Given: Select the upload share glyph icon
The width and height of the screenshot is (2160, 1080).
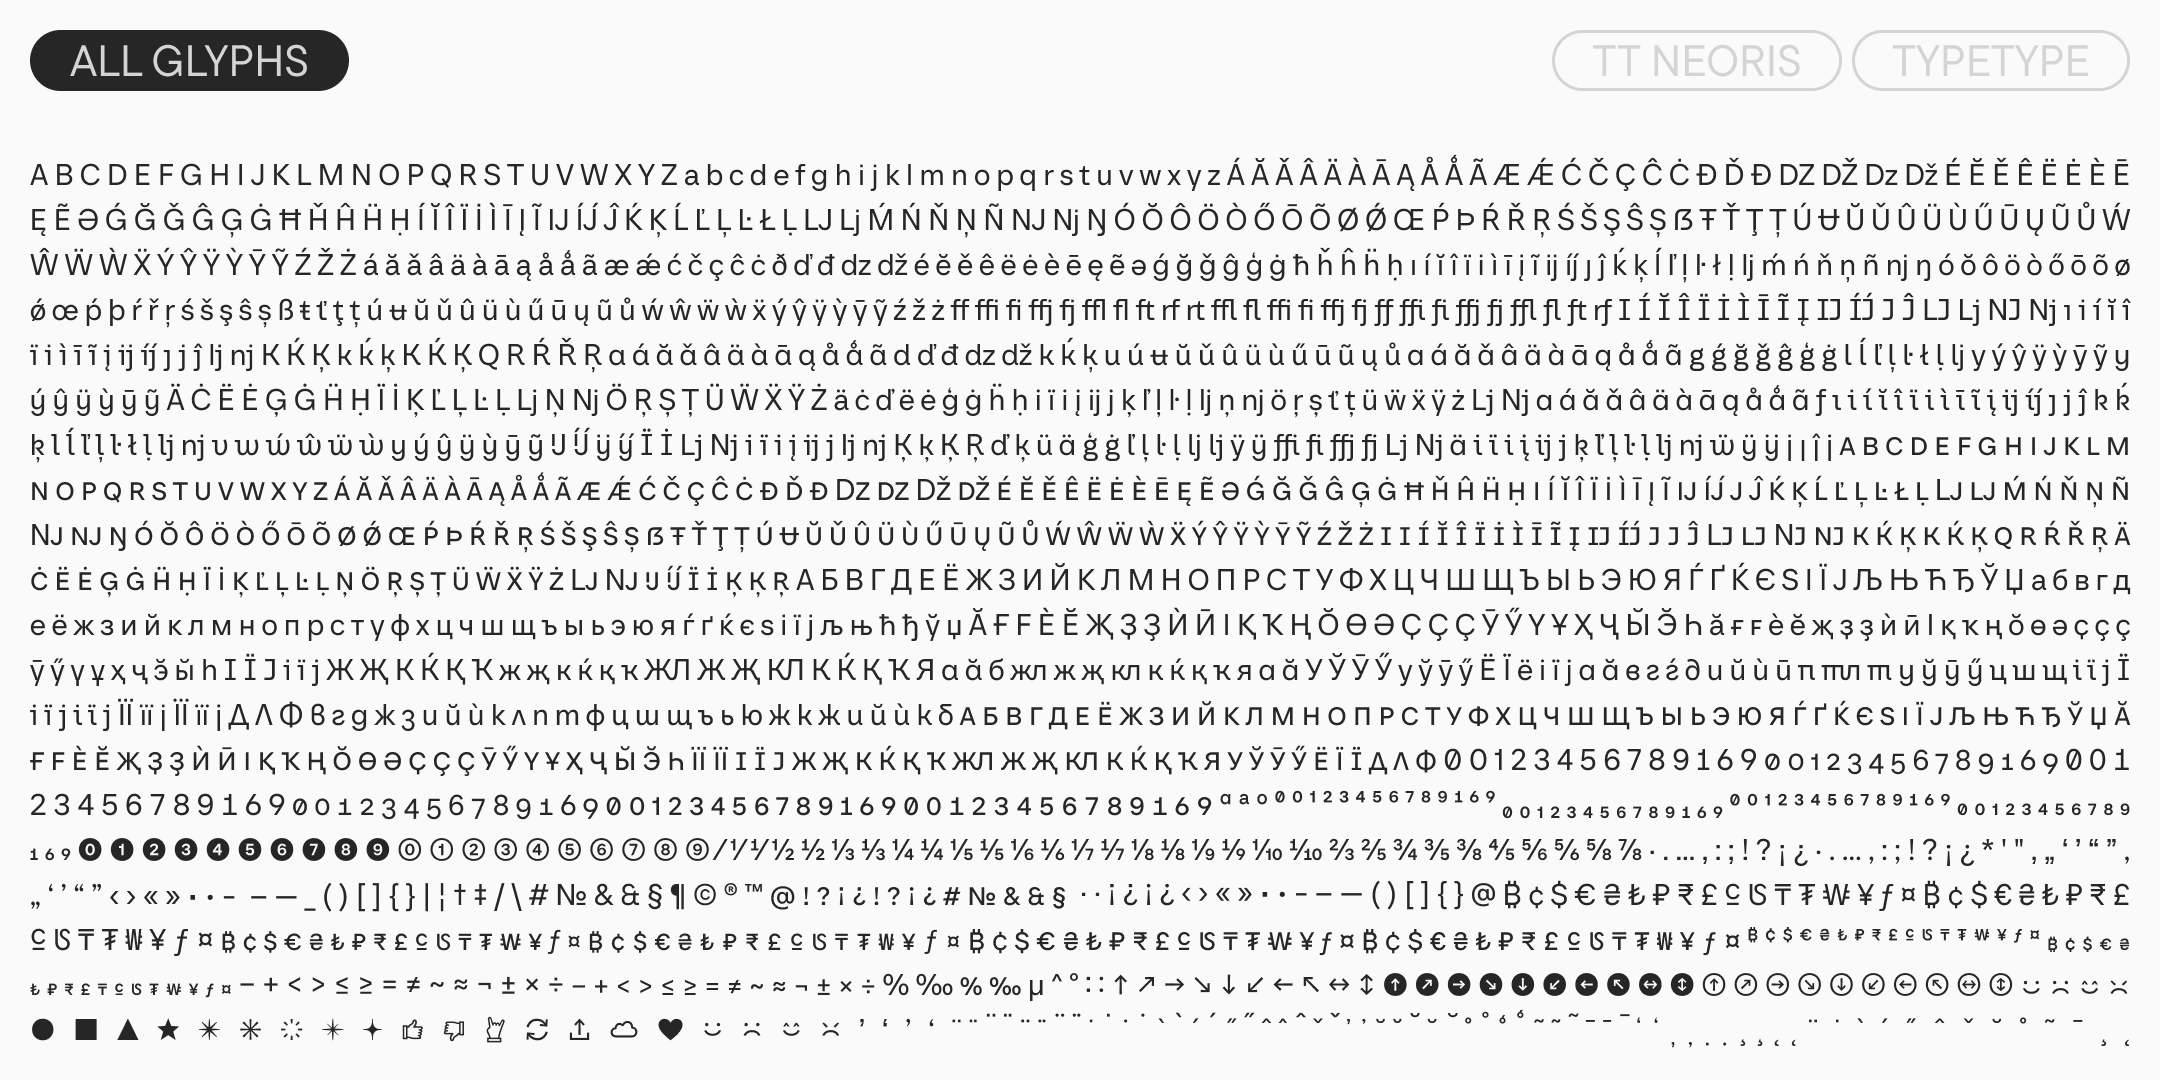Looking at the screenshot, I should point(579,1029).
